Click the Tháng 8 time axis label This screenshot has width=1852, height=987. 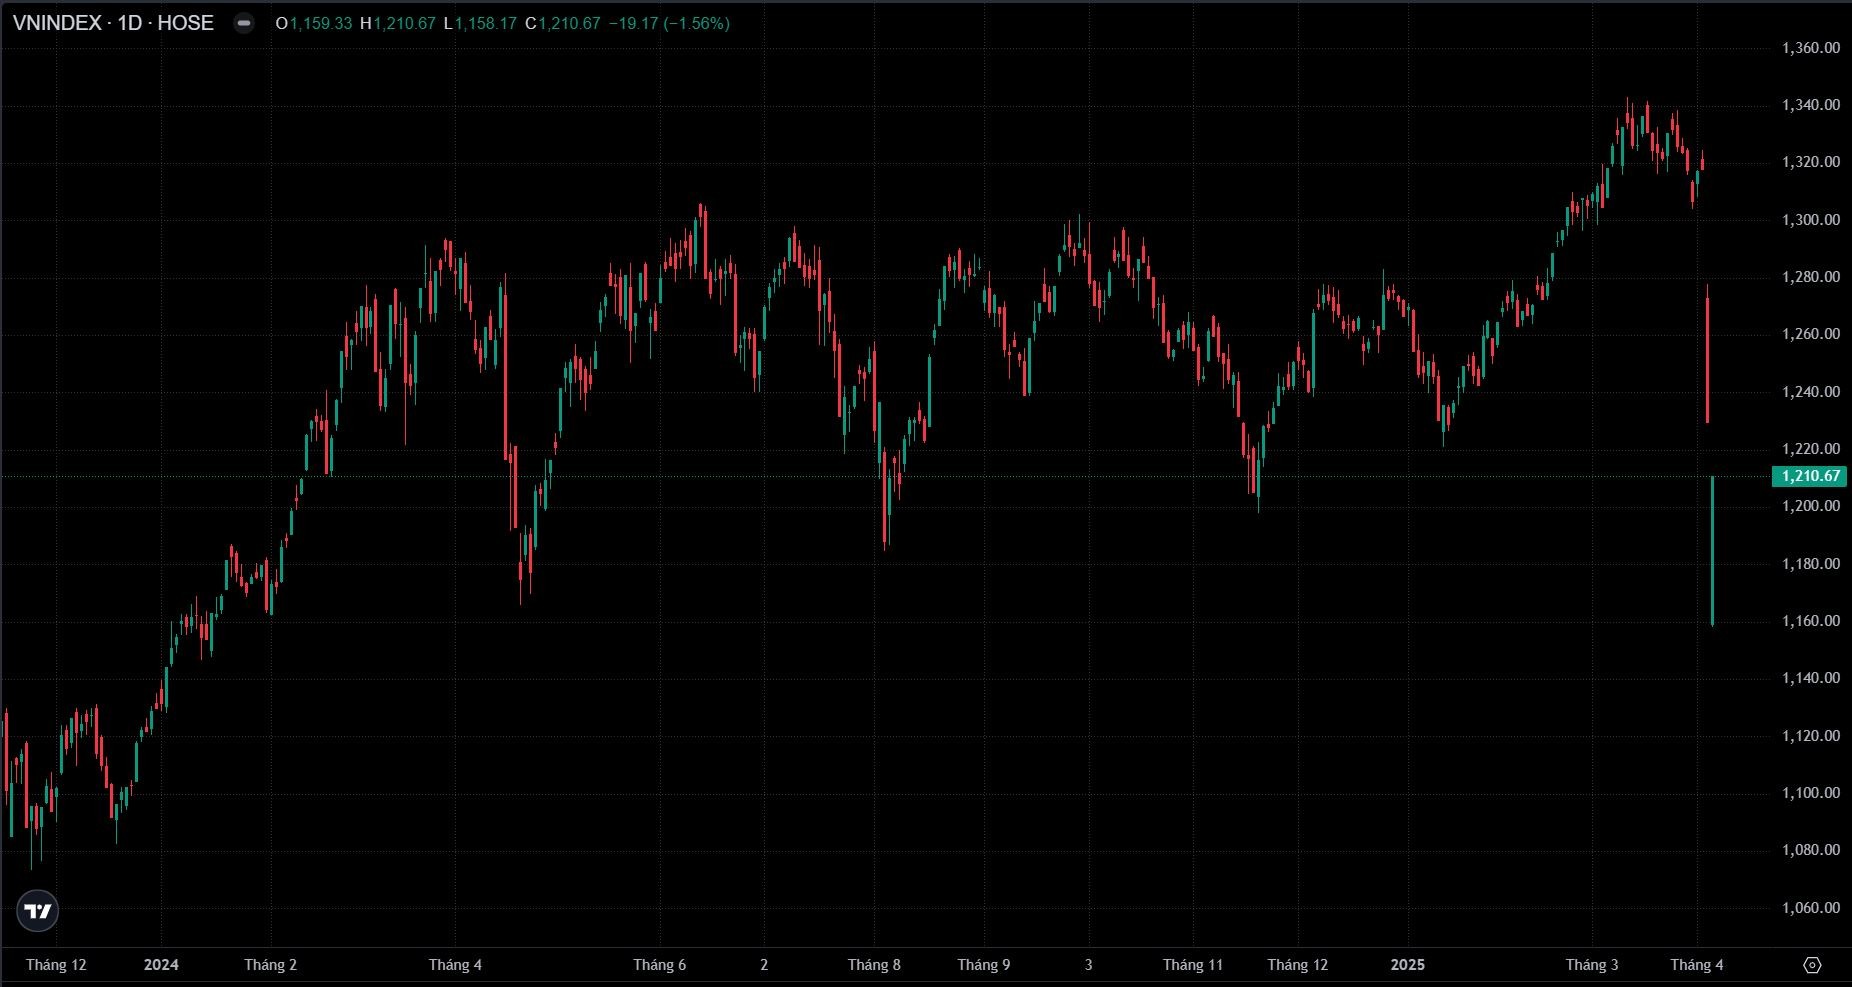[874, 965]
